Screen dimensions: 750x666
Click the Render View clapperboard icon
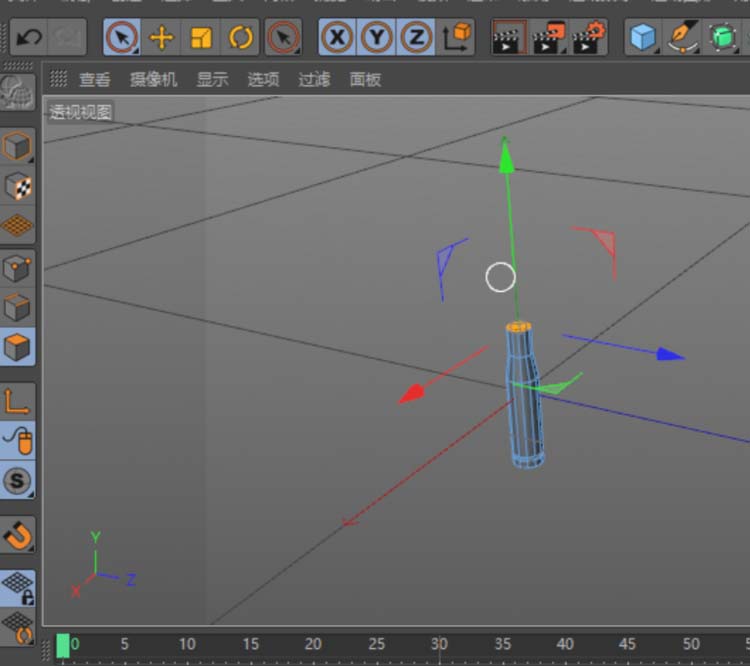509,38
